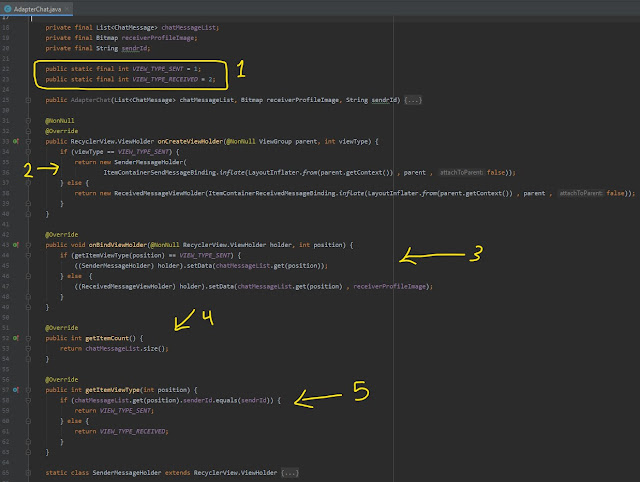Expand the folded AdapterChat constructor body
This screenshot has width=640, height=482.
pyautogui.click(x=413, y=100)
